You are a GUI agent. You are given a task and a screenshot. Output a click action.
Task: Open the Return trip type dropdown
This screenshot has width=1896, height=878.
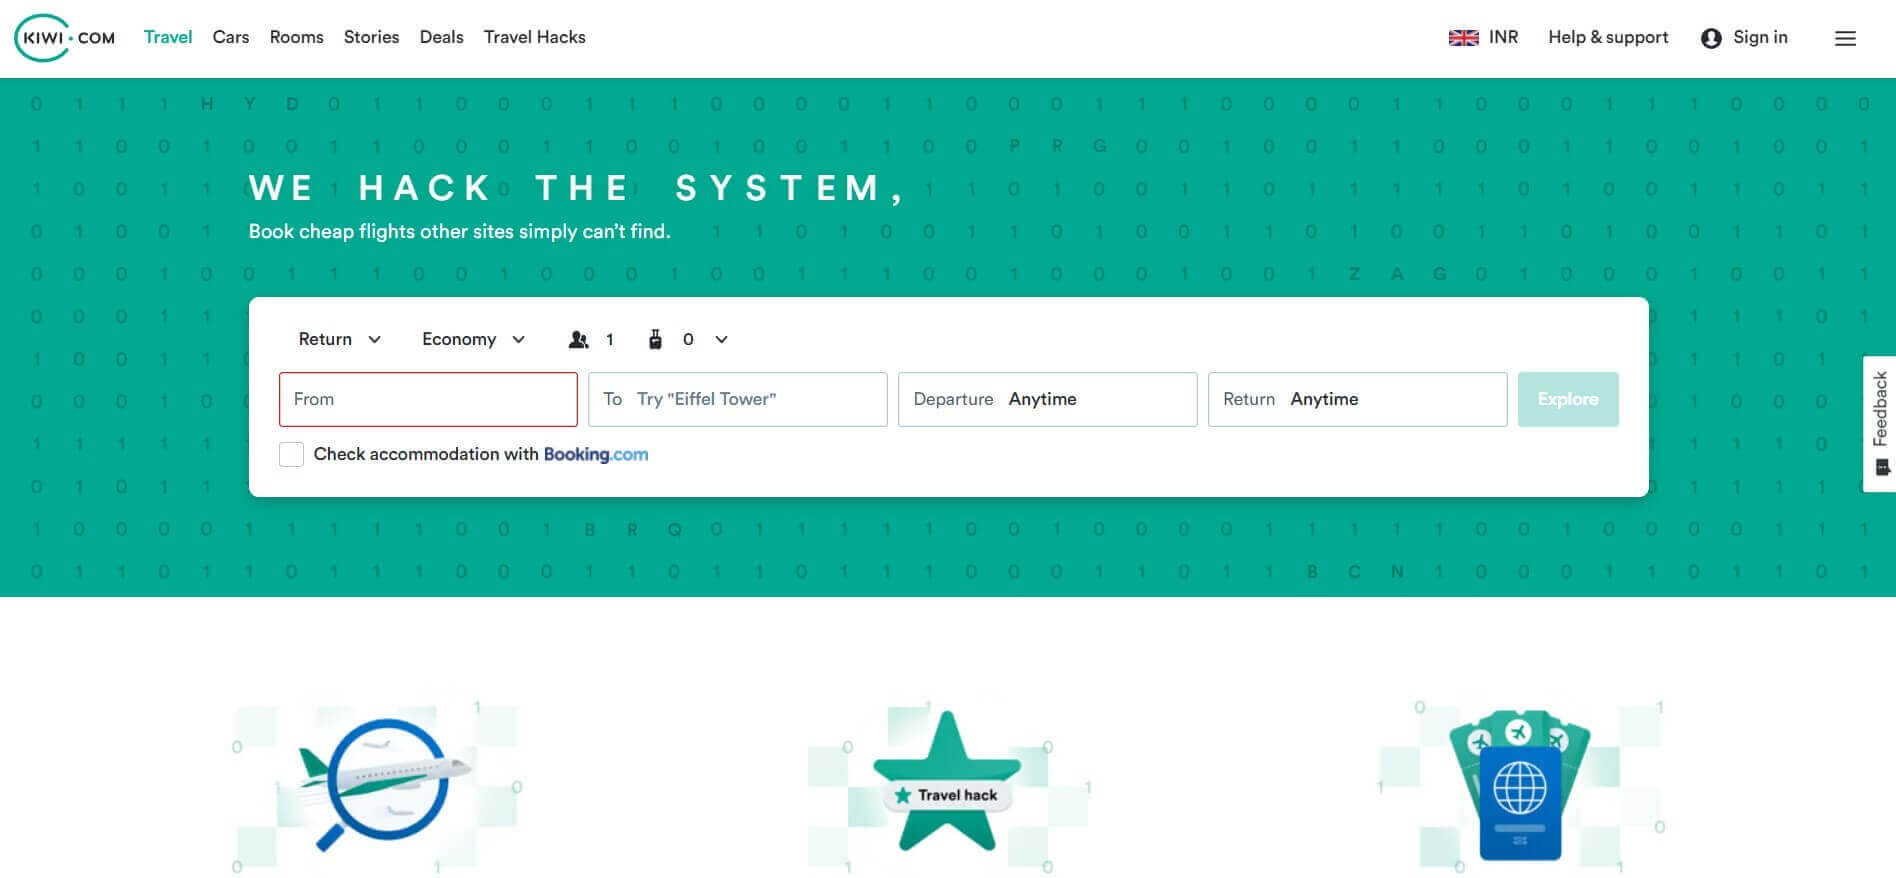(x=340, y=340)
